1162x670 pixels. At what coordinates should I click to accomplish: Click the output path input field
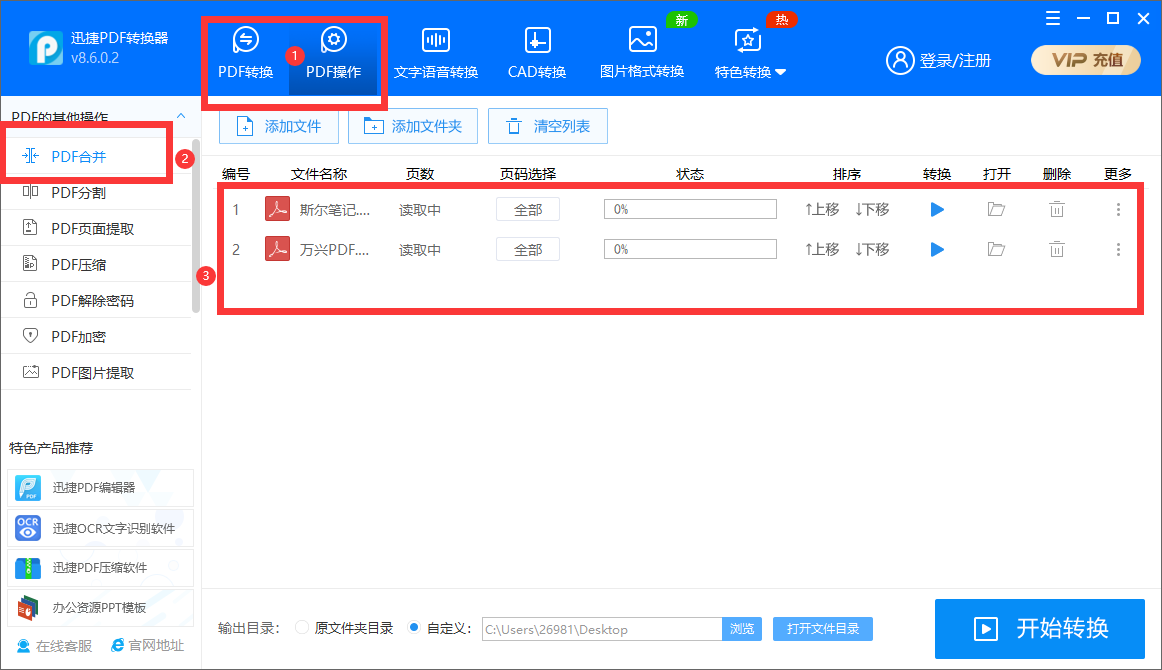[x=601, y=629]
